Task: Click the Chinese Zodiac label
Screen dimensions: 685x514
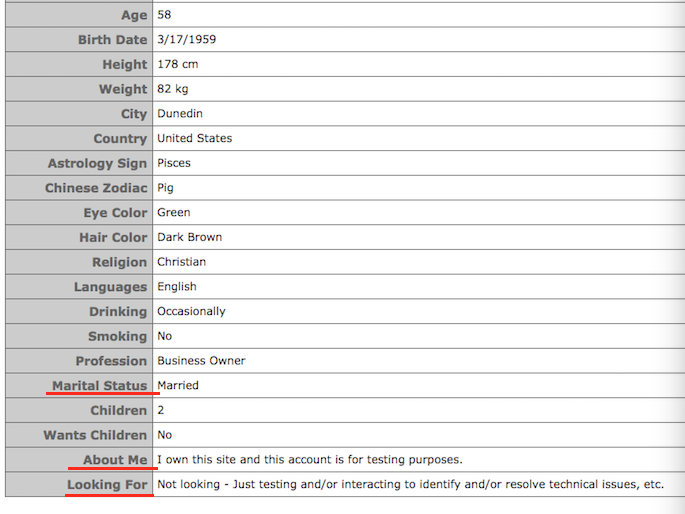Action: (x=96, y=188)
